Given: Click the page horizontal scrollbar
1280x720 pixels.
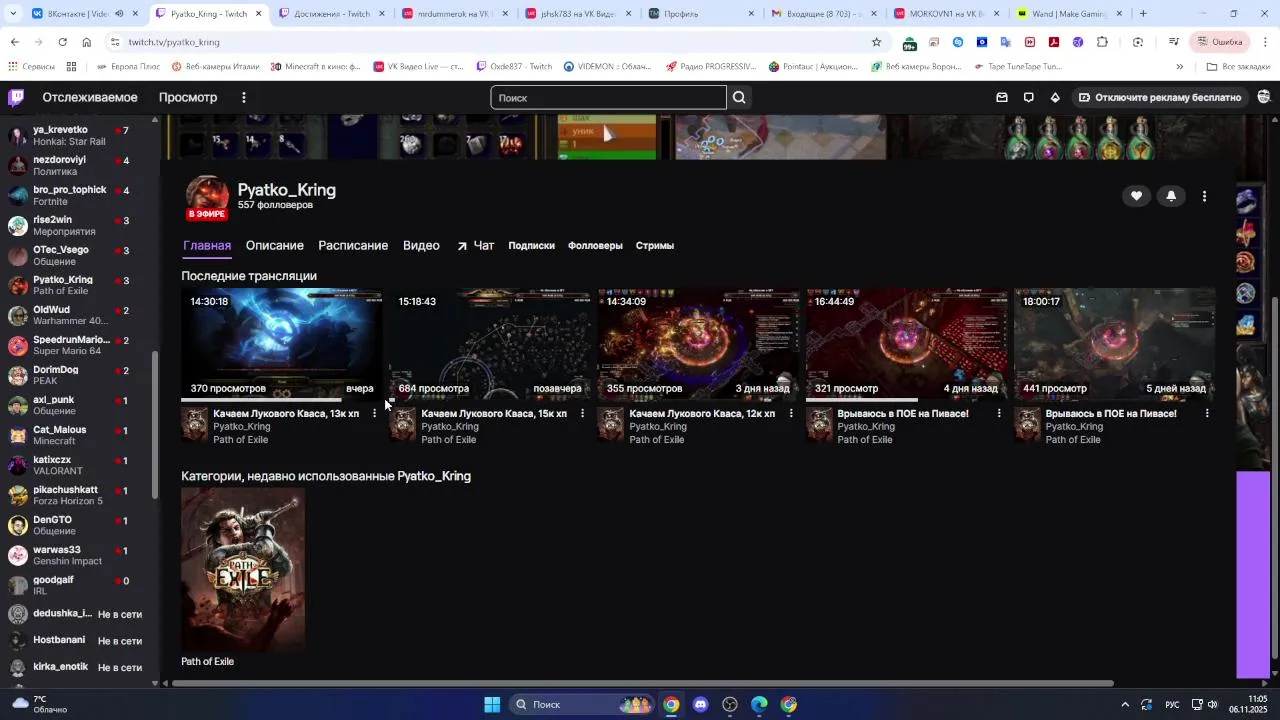Looking at the screenshot, I should (642, 684).
